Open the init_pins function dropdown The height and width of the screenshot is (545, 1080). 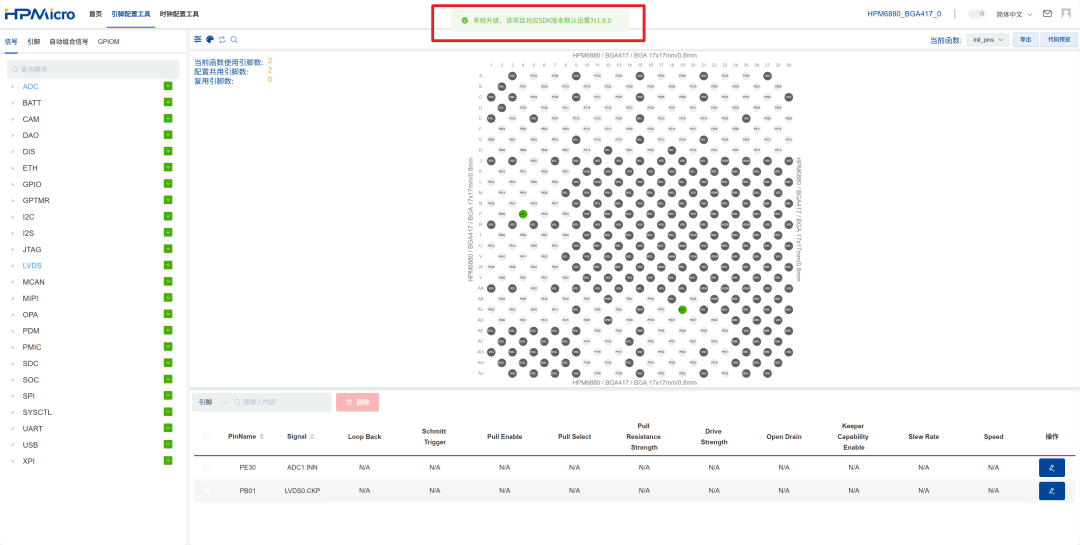click(988, 40)
